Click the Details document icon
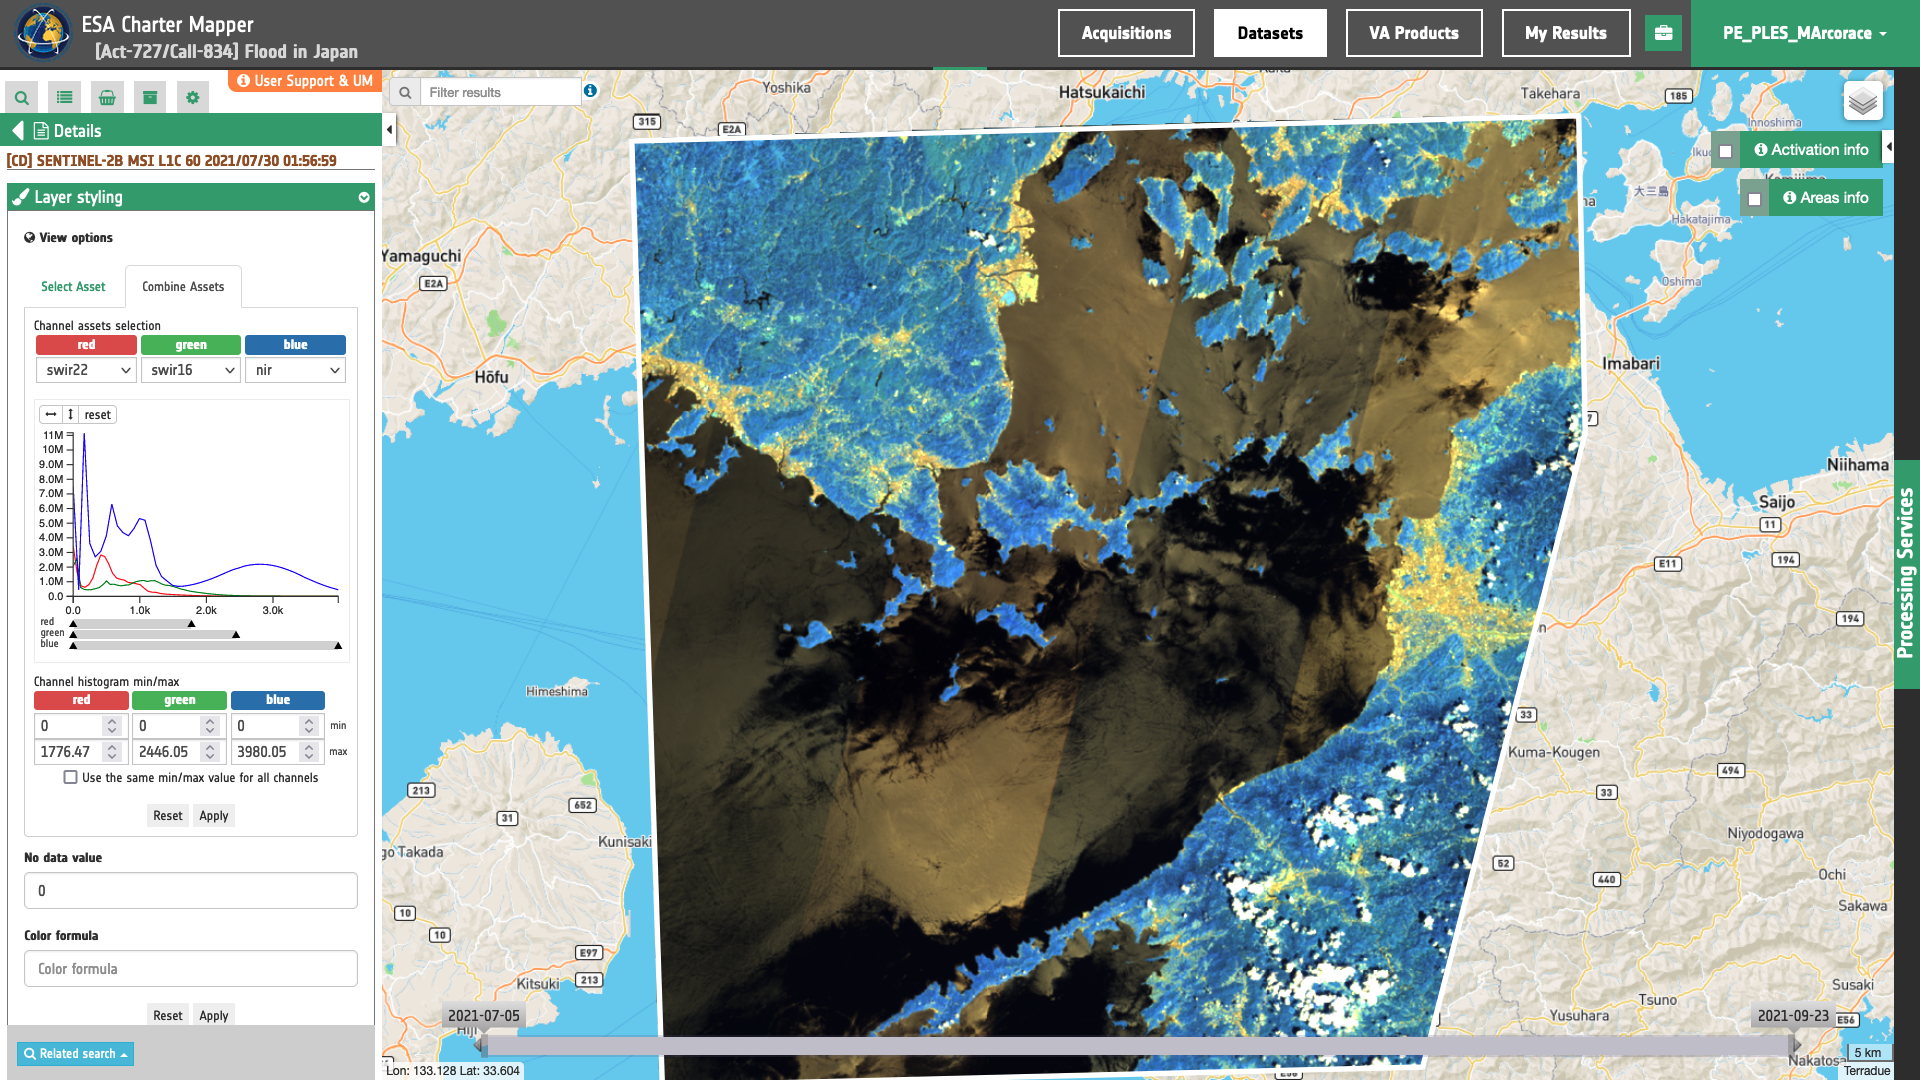This screenshot has width=1920, height=1080. click(x=41, y=131)
